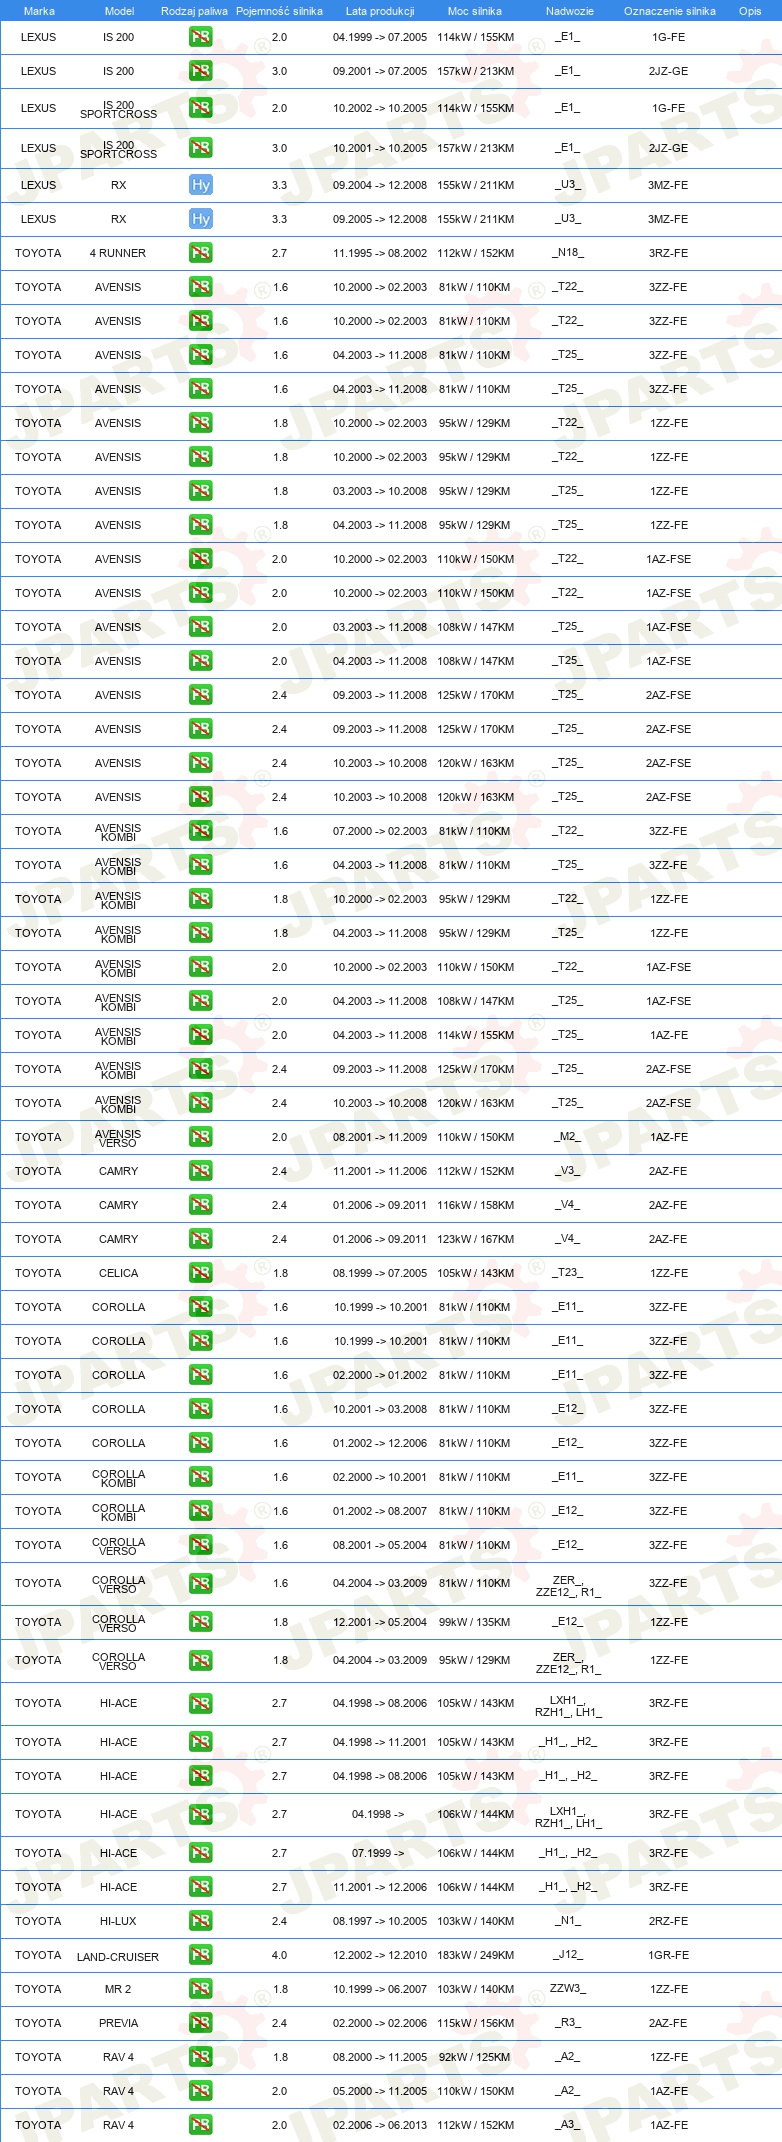Click fuel icon for Corolla 01.2002-12.2006

point(201,1443)
